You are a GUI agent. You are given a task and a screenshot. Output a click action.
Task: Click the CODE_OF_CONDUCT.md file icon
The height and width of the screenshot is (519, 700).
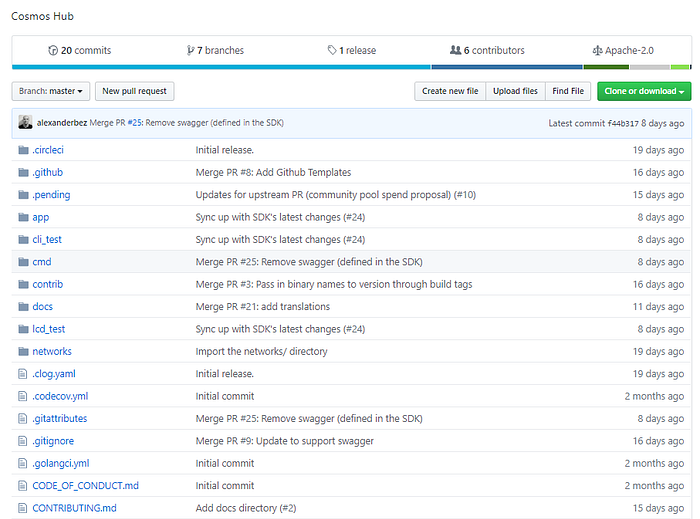coord(22,486)
